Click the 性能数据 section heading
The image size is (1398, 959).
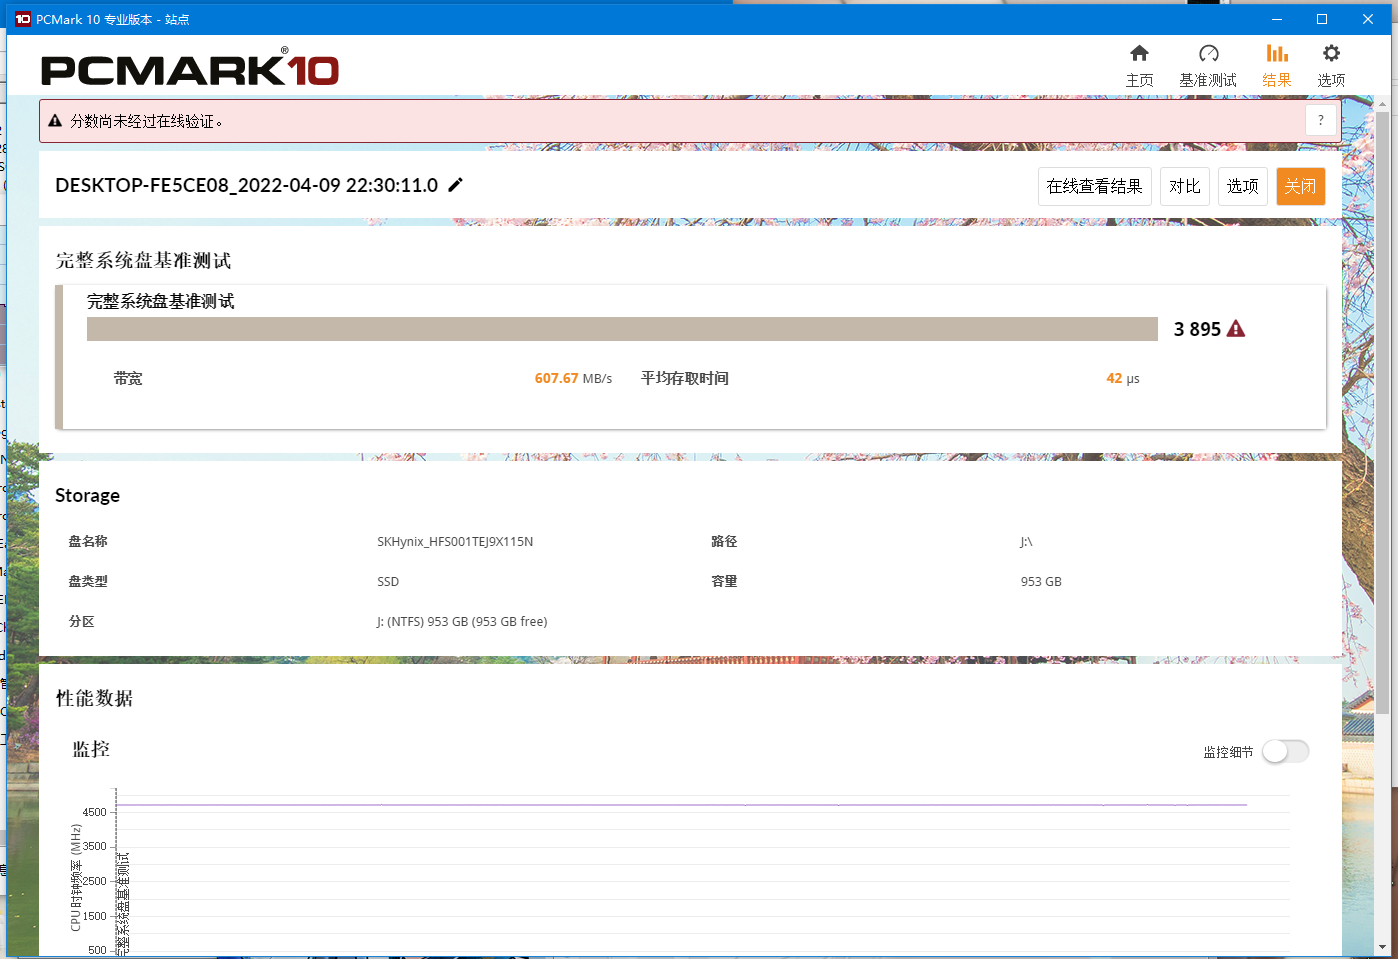(x=94, y=698)
